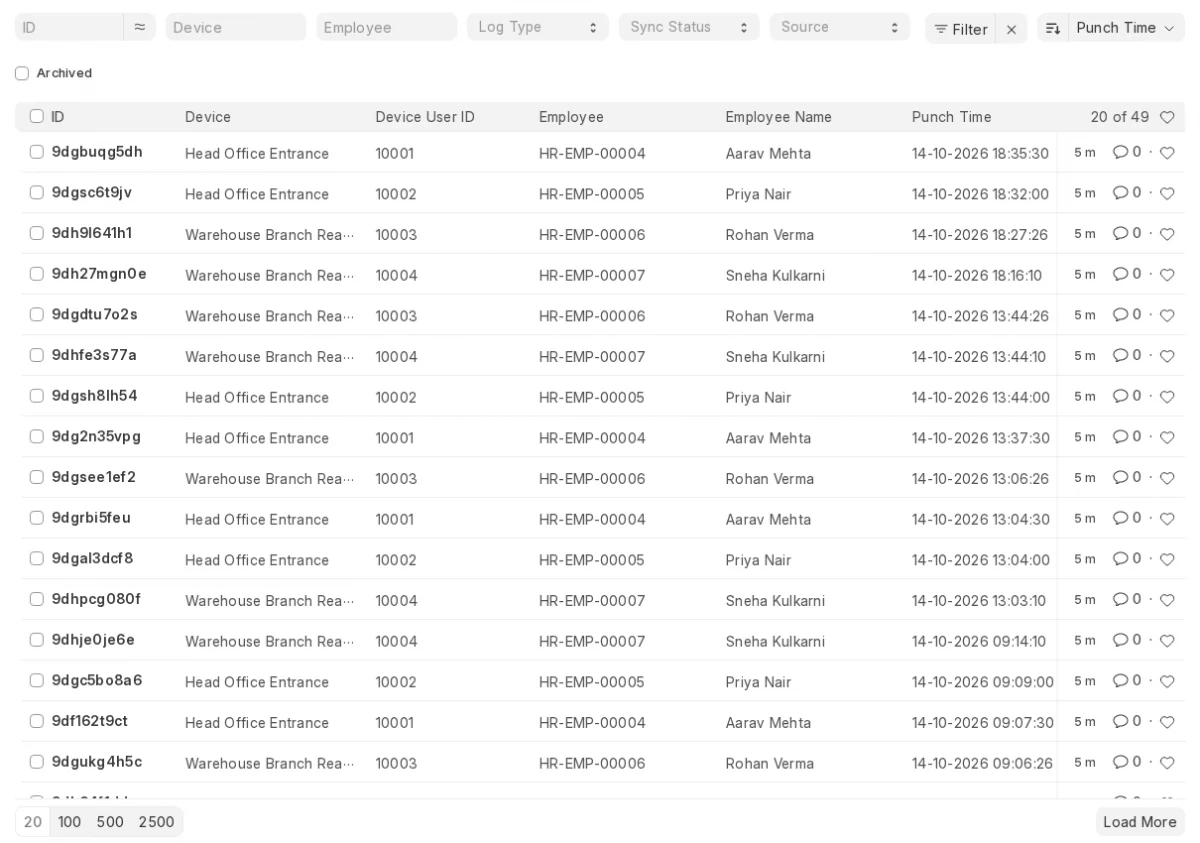Expand the Source dropdown filter
Image resolution: width=1200 pixels, height=843 pixels.
840,27
